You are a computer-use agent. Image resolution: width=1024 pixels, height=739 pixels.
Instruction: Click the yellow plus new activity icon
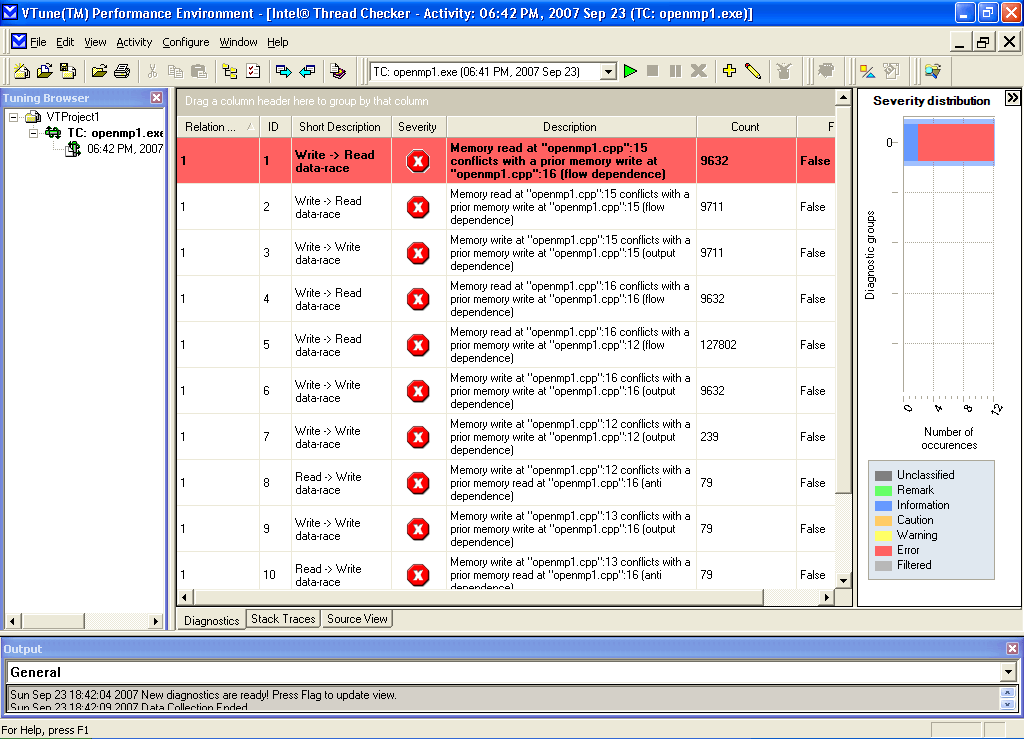pyautogui.click(x=729, y=71)
